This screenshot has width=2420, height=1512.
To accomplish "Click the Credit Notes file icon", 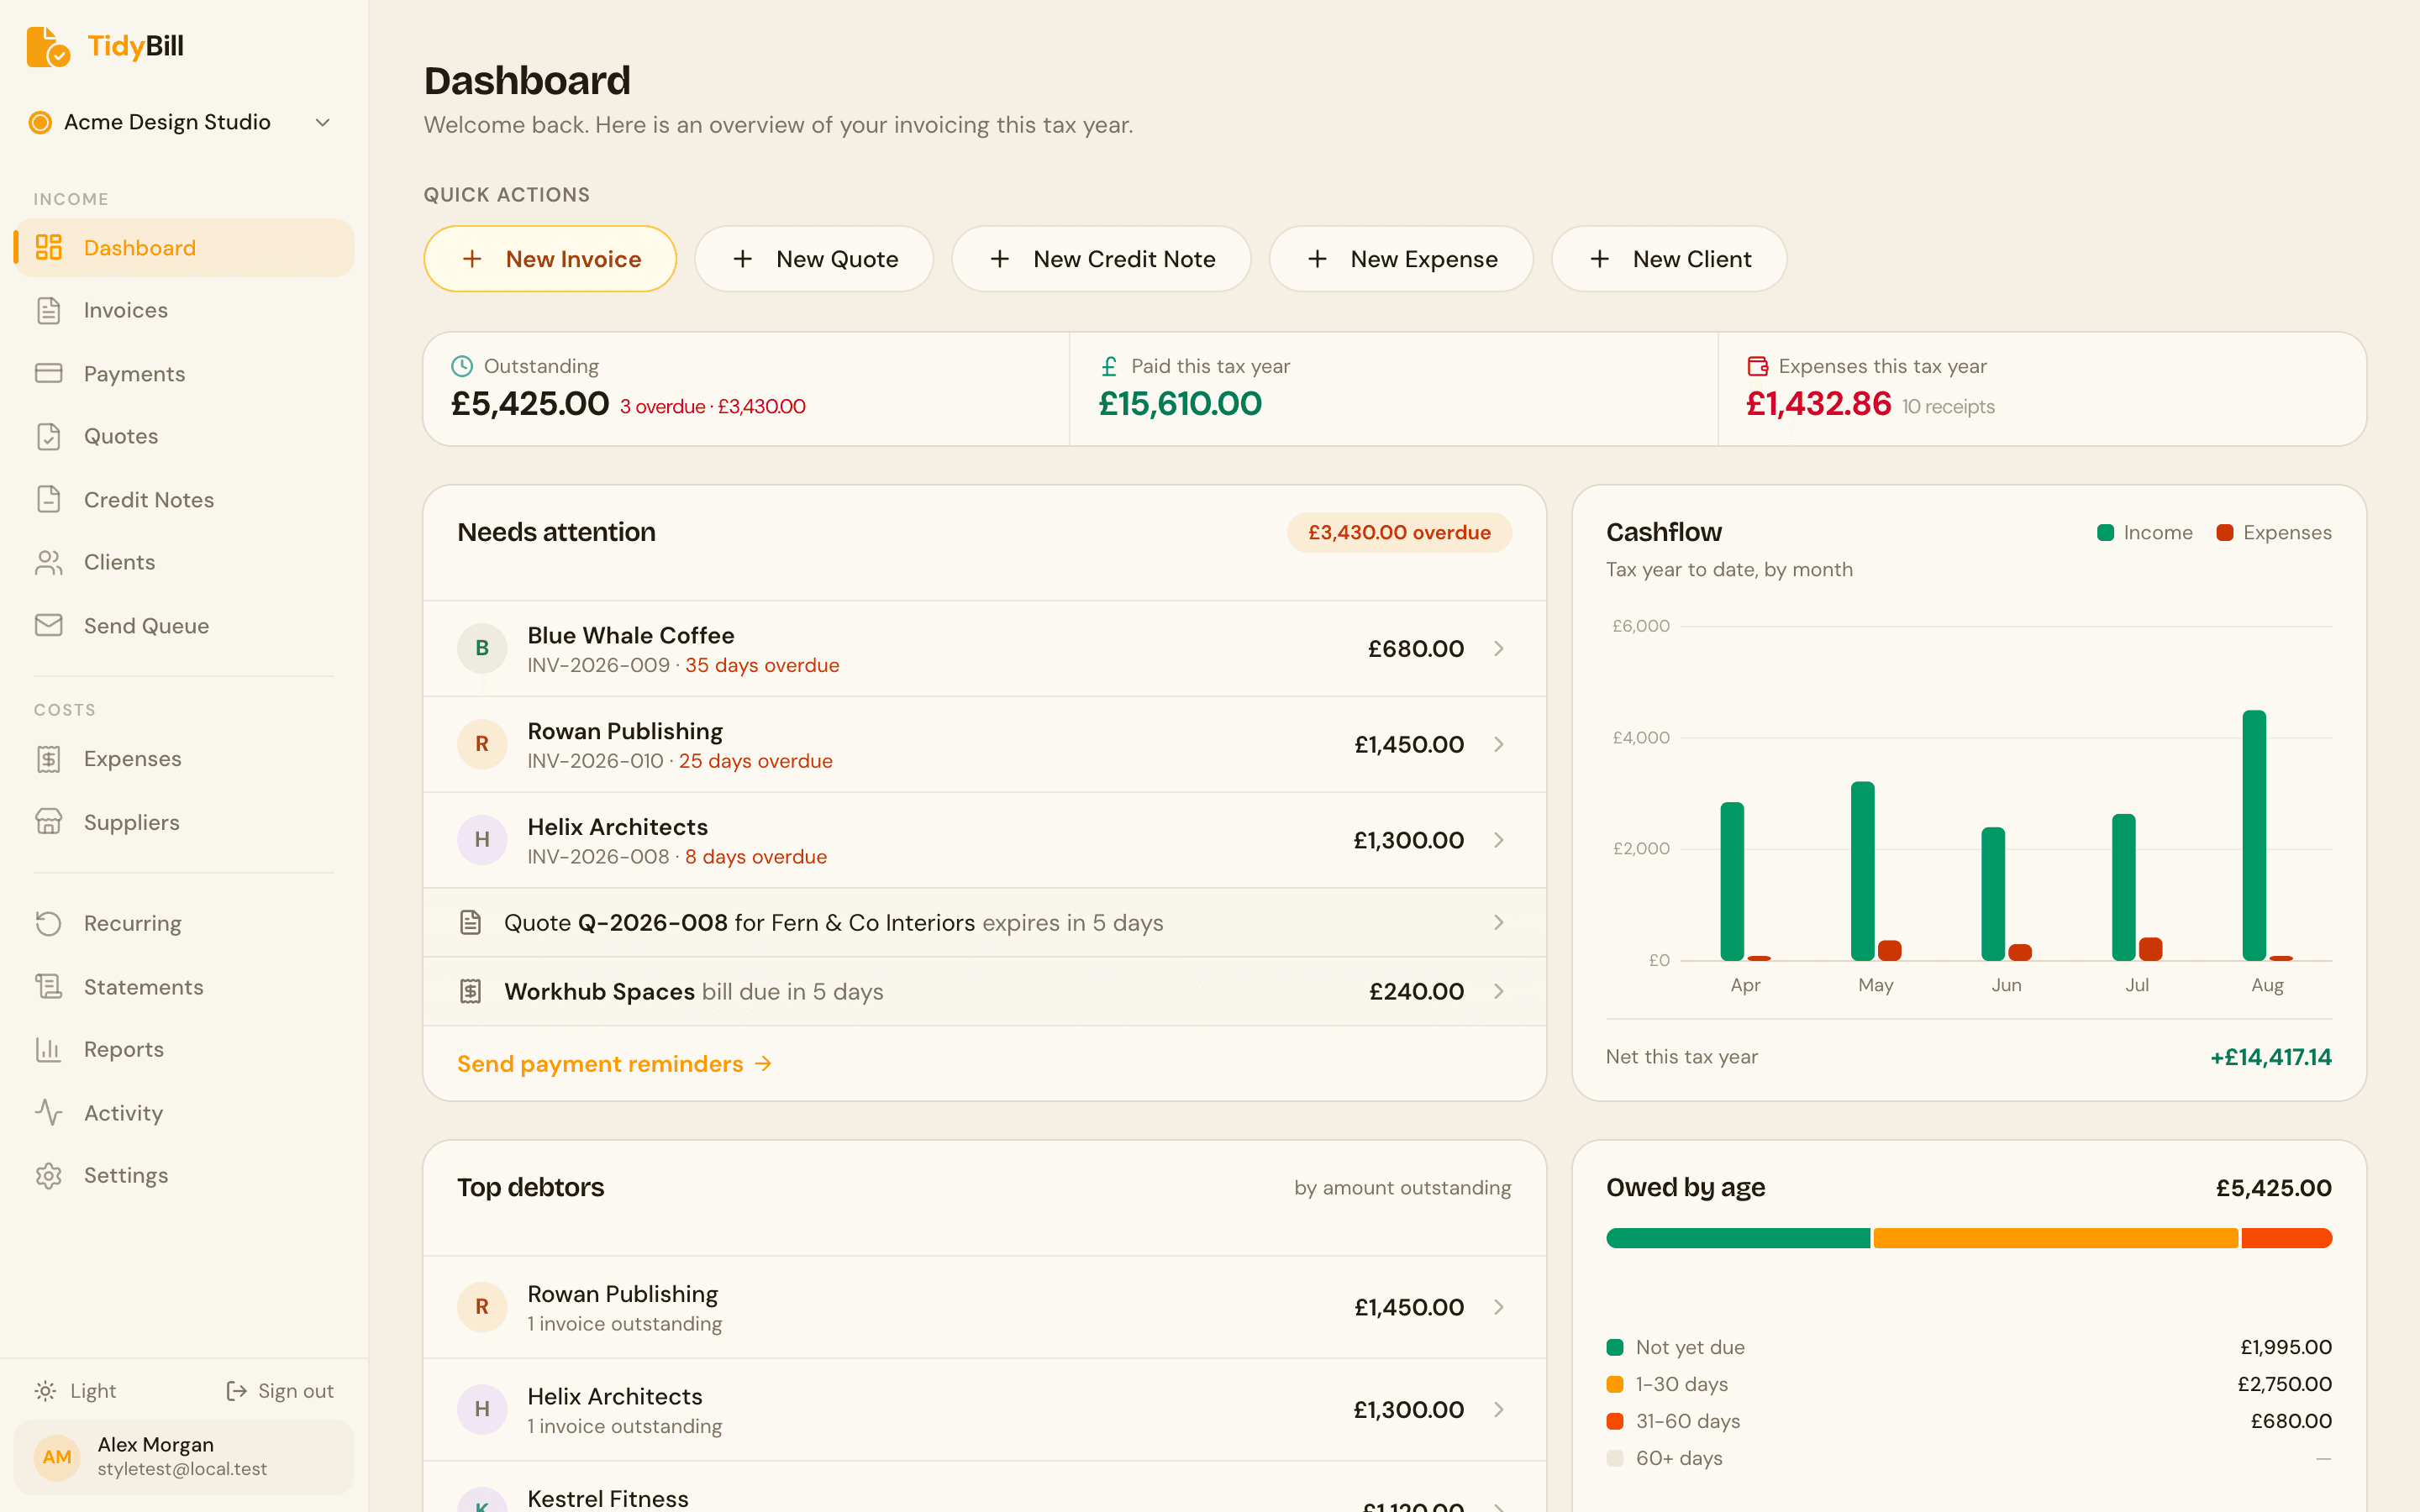I will 49,499.
